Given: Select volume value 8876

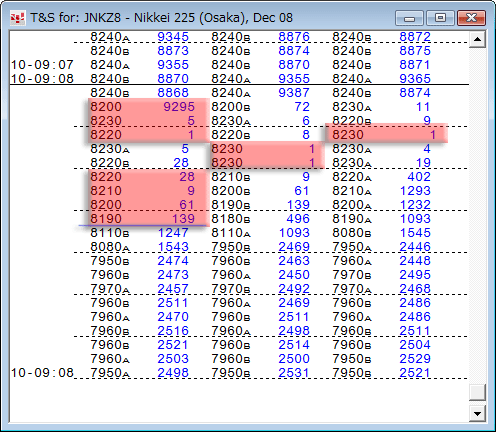Looking at the screenshot, I should coord(294,37).
